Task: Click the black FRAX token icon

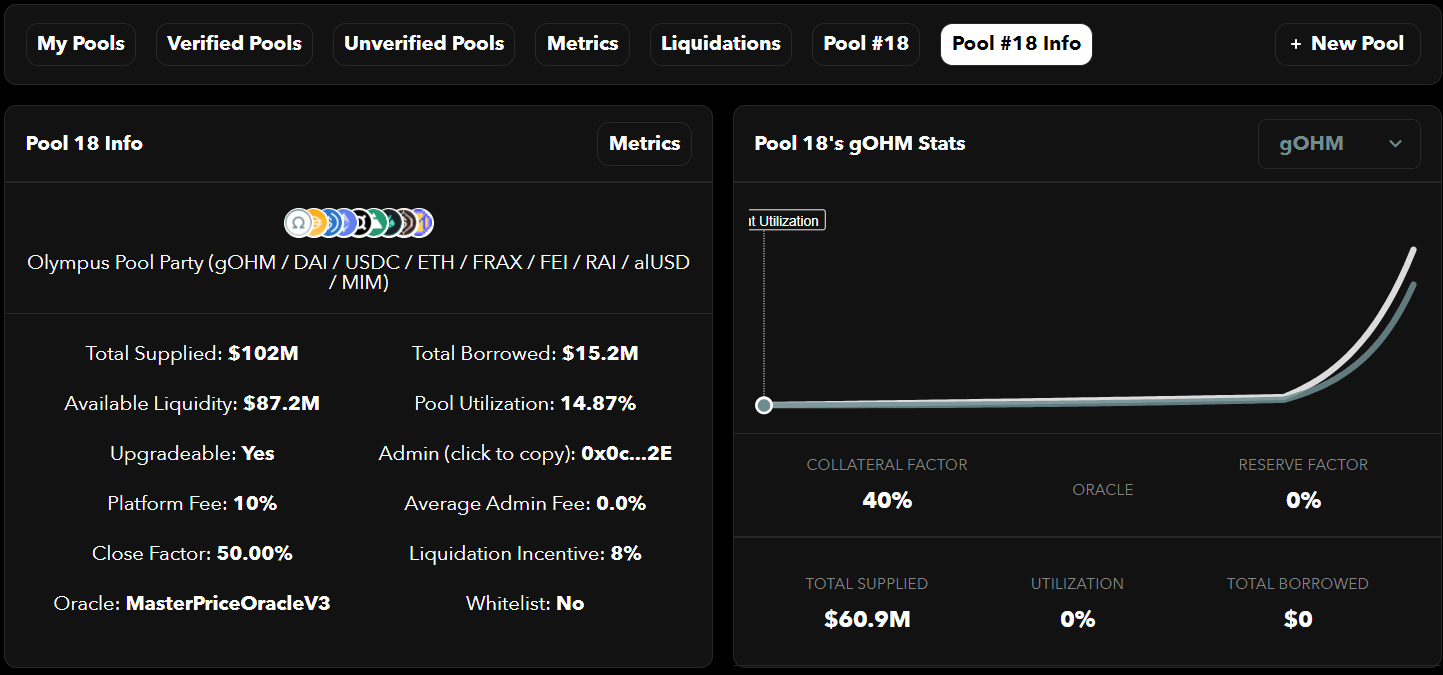Action: point(359,223)
